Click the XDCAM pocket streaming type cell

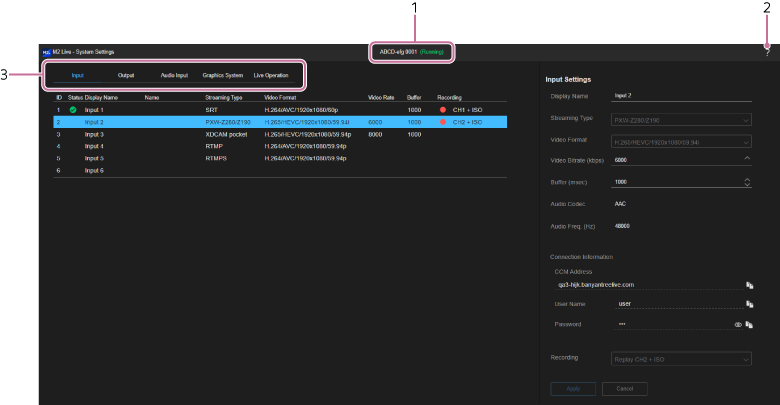(226, 134)
